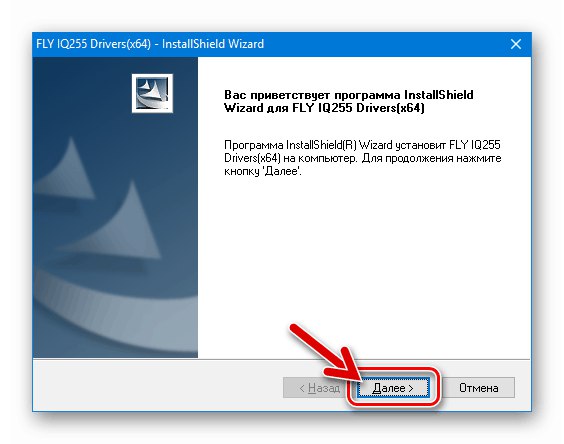Close the InstallShield Wizard window

pos(516,44)
